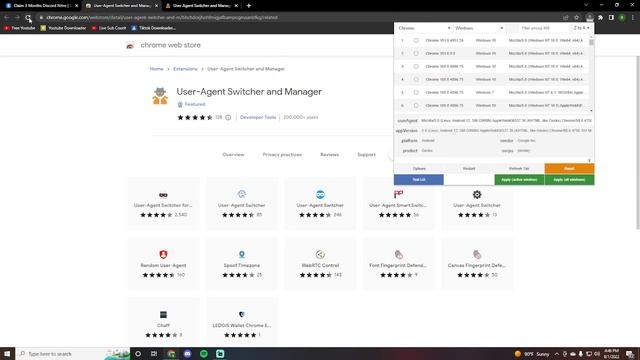Click the platform text field
Image resolution: width=640 pixels, height=360 pixels.
pyautogui.click(x=458, y=141)
